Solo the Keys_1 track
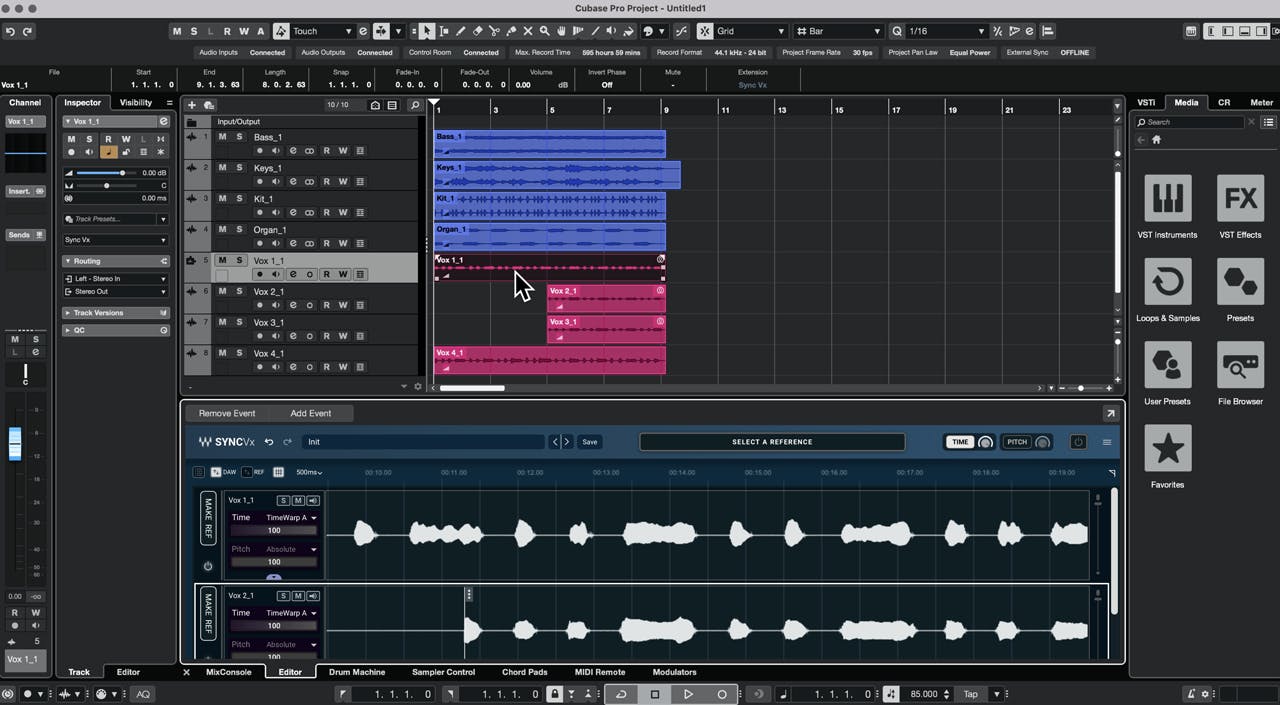The height and width of the screenshot is (705, 1280). pyautogui.click(x=239, y=168)
